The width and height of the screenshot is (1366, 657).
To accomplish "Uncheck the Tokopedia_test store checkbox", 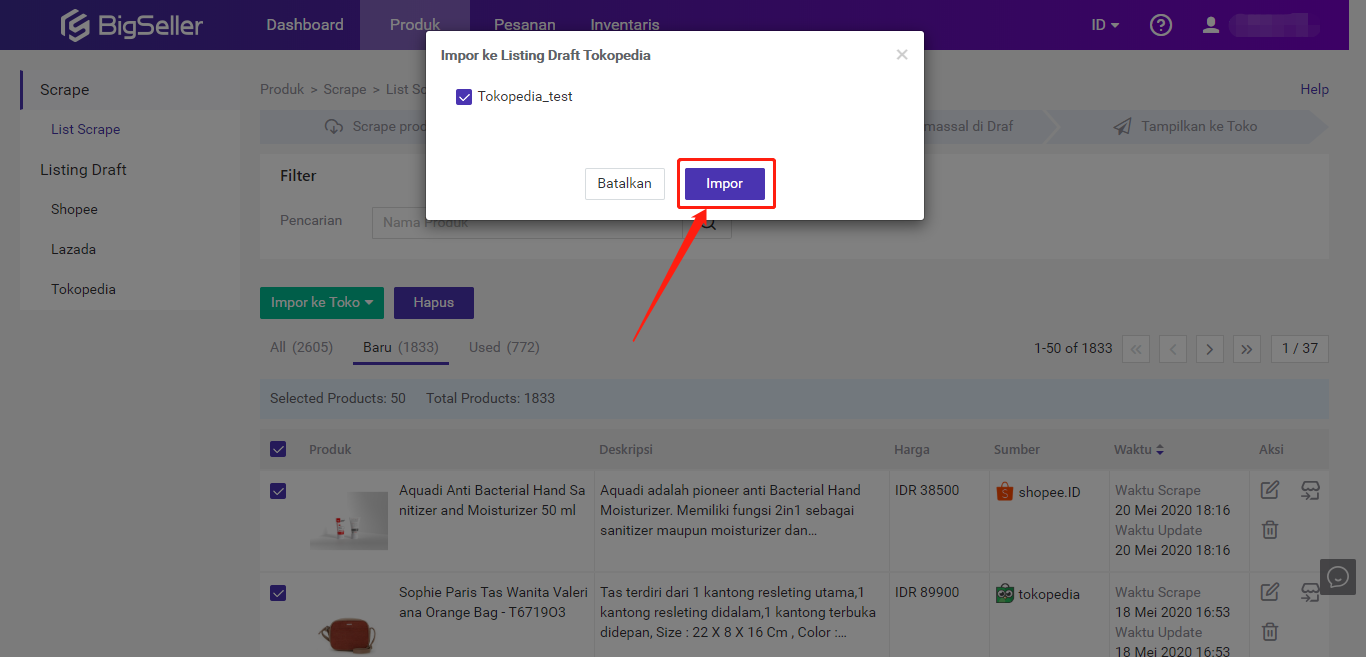I will [x=464, y=97].
